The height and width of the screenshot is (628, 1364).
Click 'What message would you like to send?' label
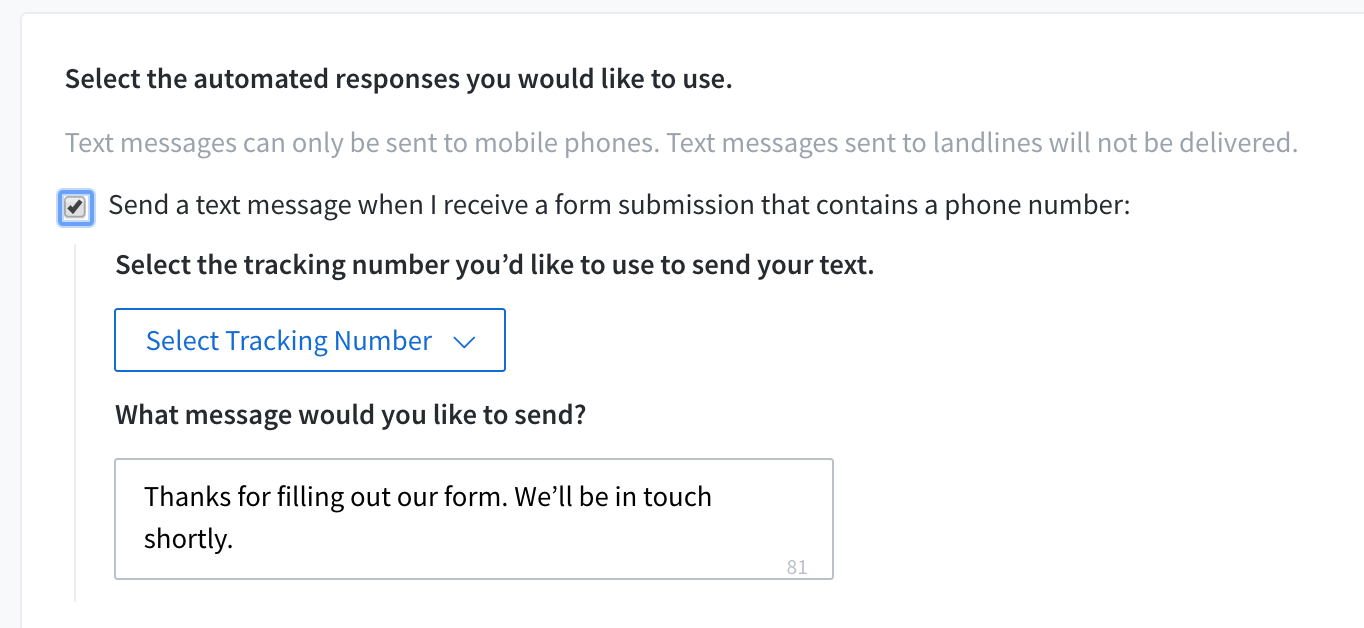point(350,415)
